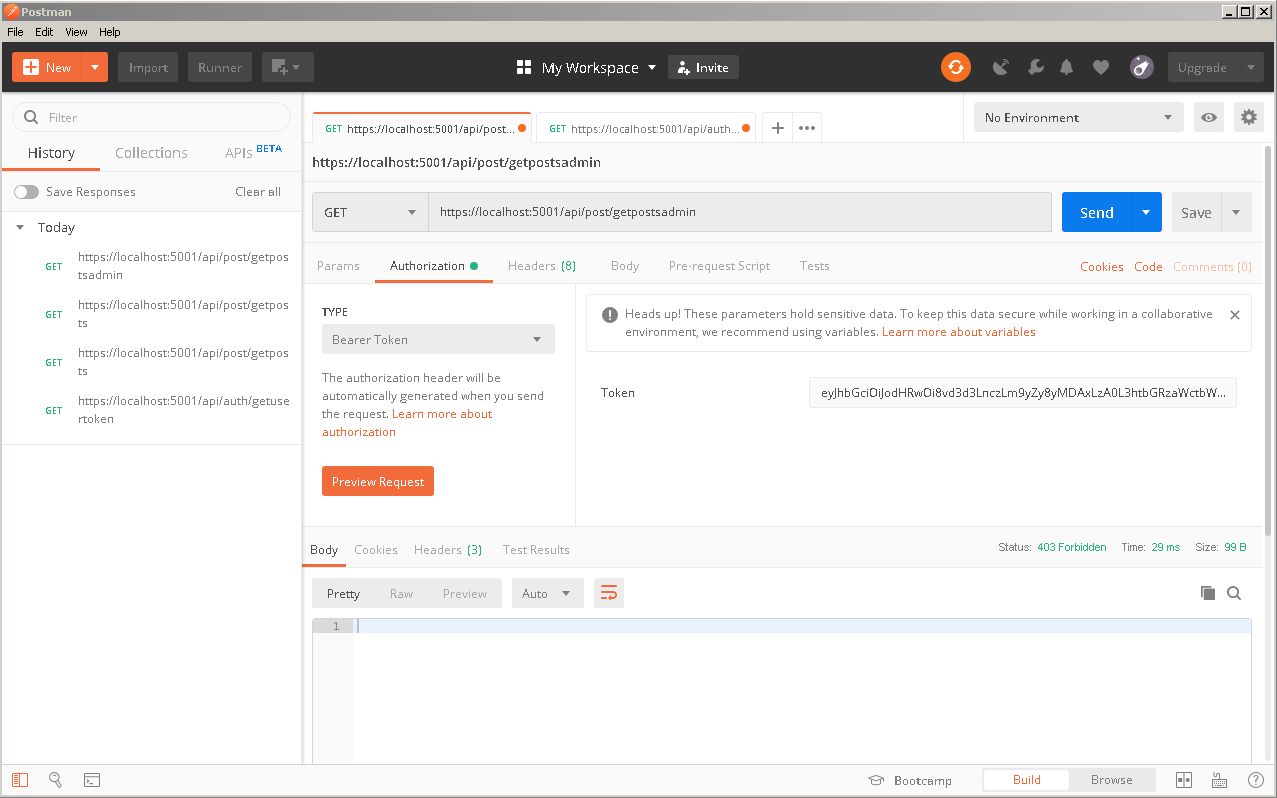Viewport: 1277px width, 798px height.
Task: Change the GET method dropdown
Action: pyautogui.click(x=370, y=212)
